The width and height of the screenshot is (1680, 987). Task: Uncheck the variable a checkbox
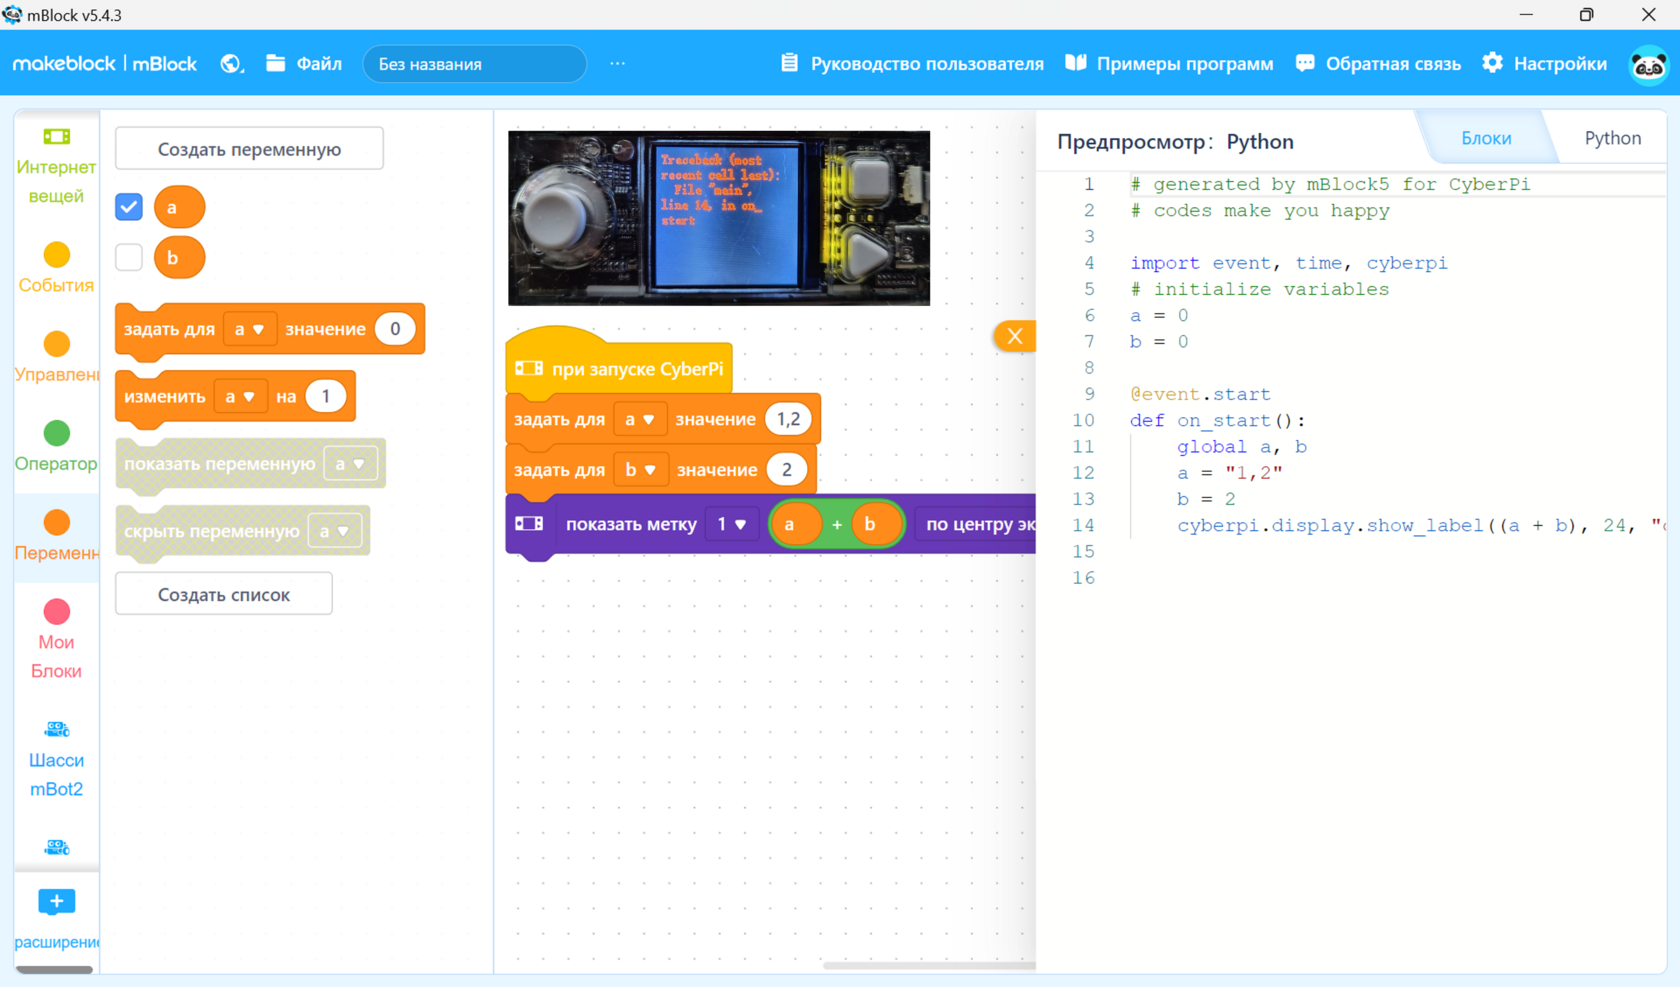click(129, 207)
